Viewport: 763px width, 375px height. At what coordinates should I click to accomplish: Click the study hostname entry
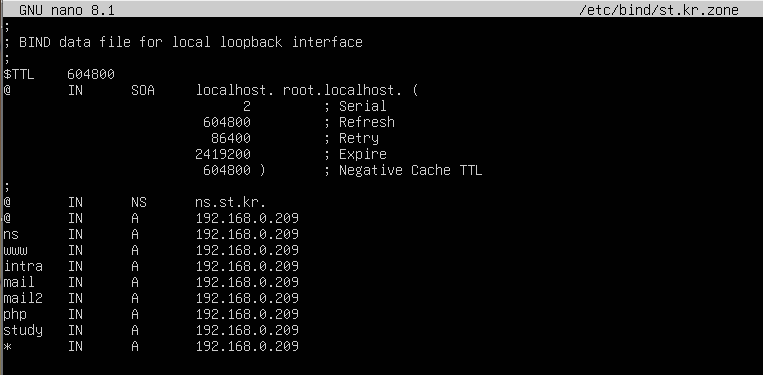(x=23, y=331)
